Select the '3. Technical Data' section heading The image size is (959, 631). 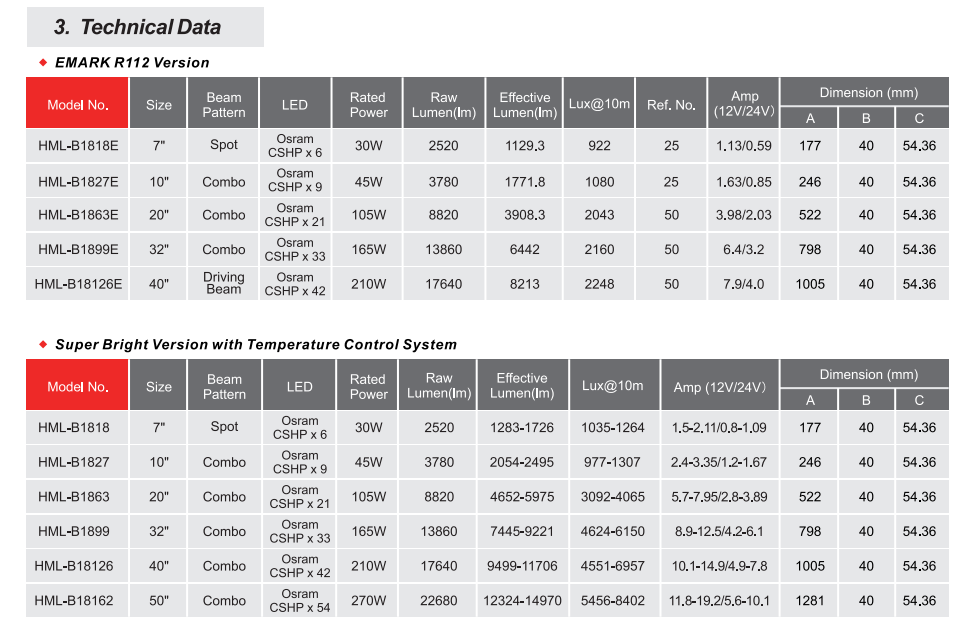(x=137, y=27)
